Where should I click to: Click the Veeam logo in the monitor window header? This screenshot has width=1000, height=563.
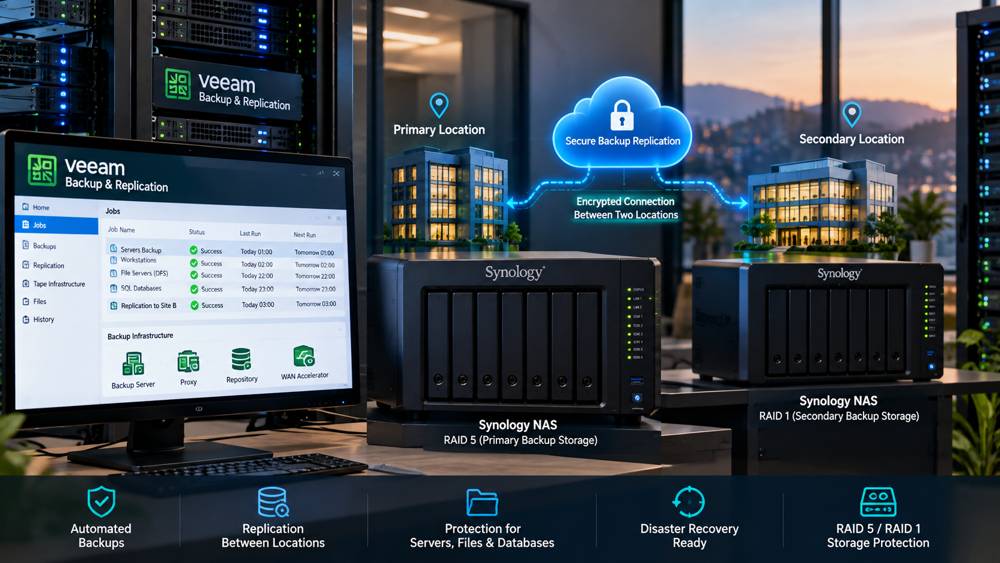(x=42, y=170)
